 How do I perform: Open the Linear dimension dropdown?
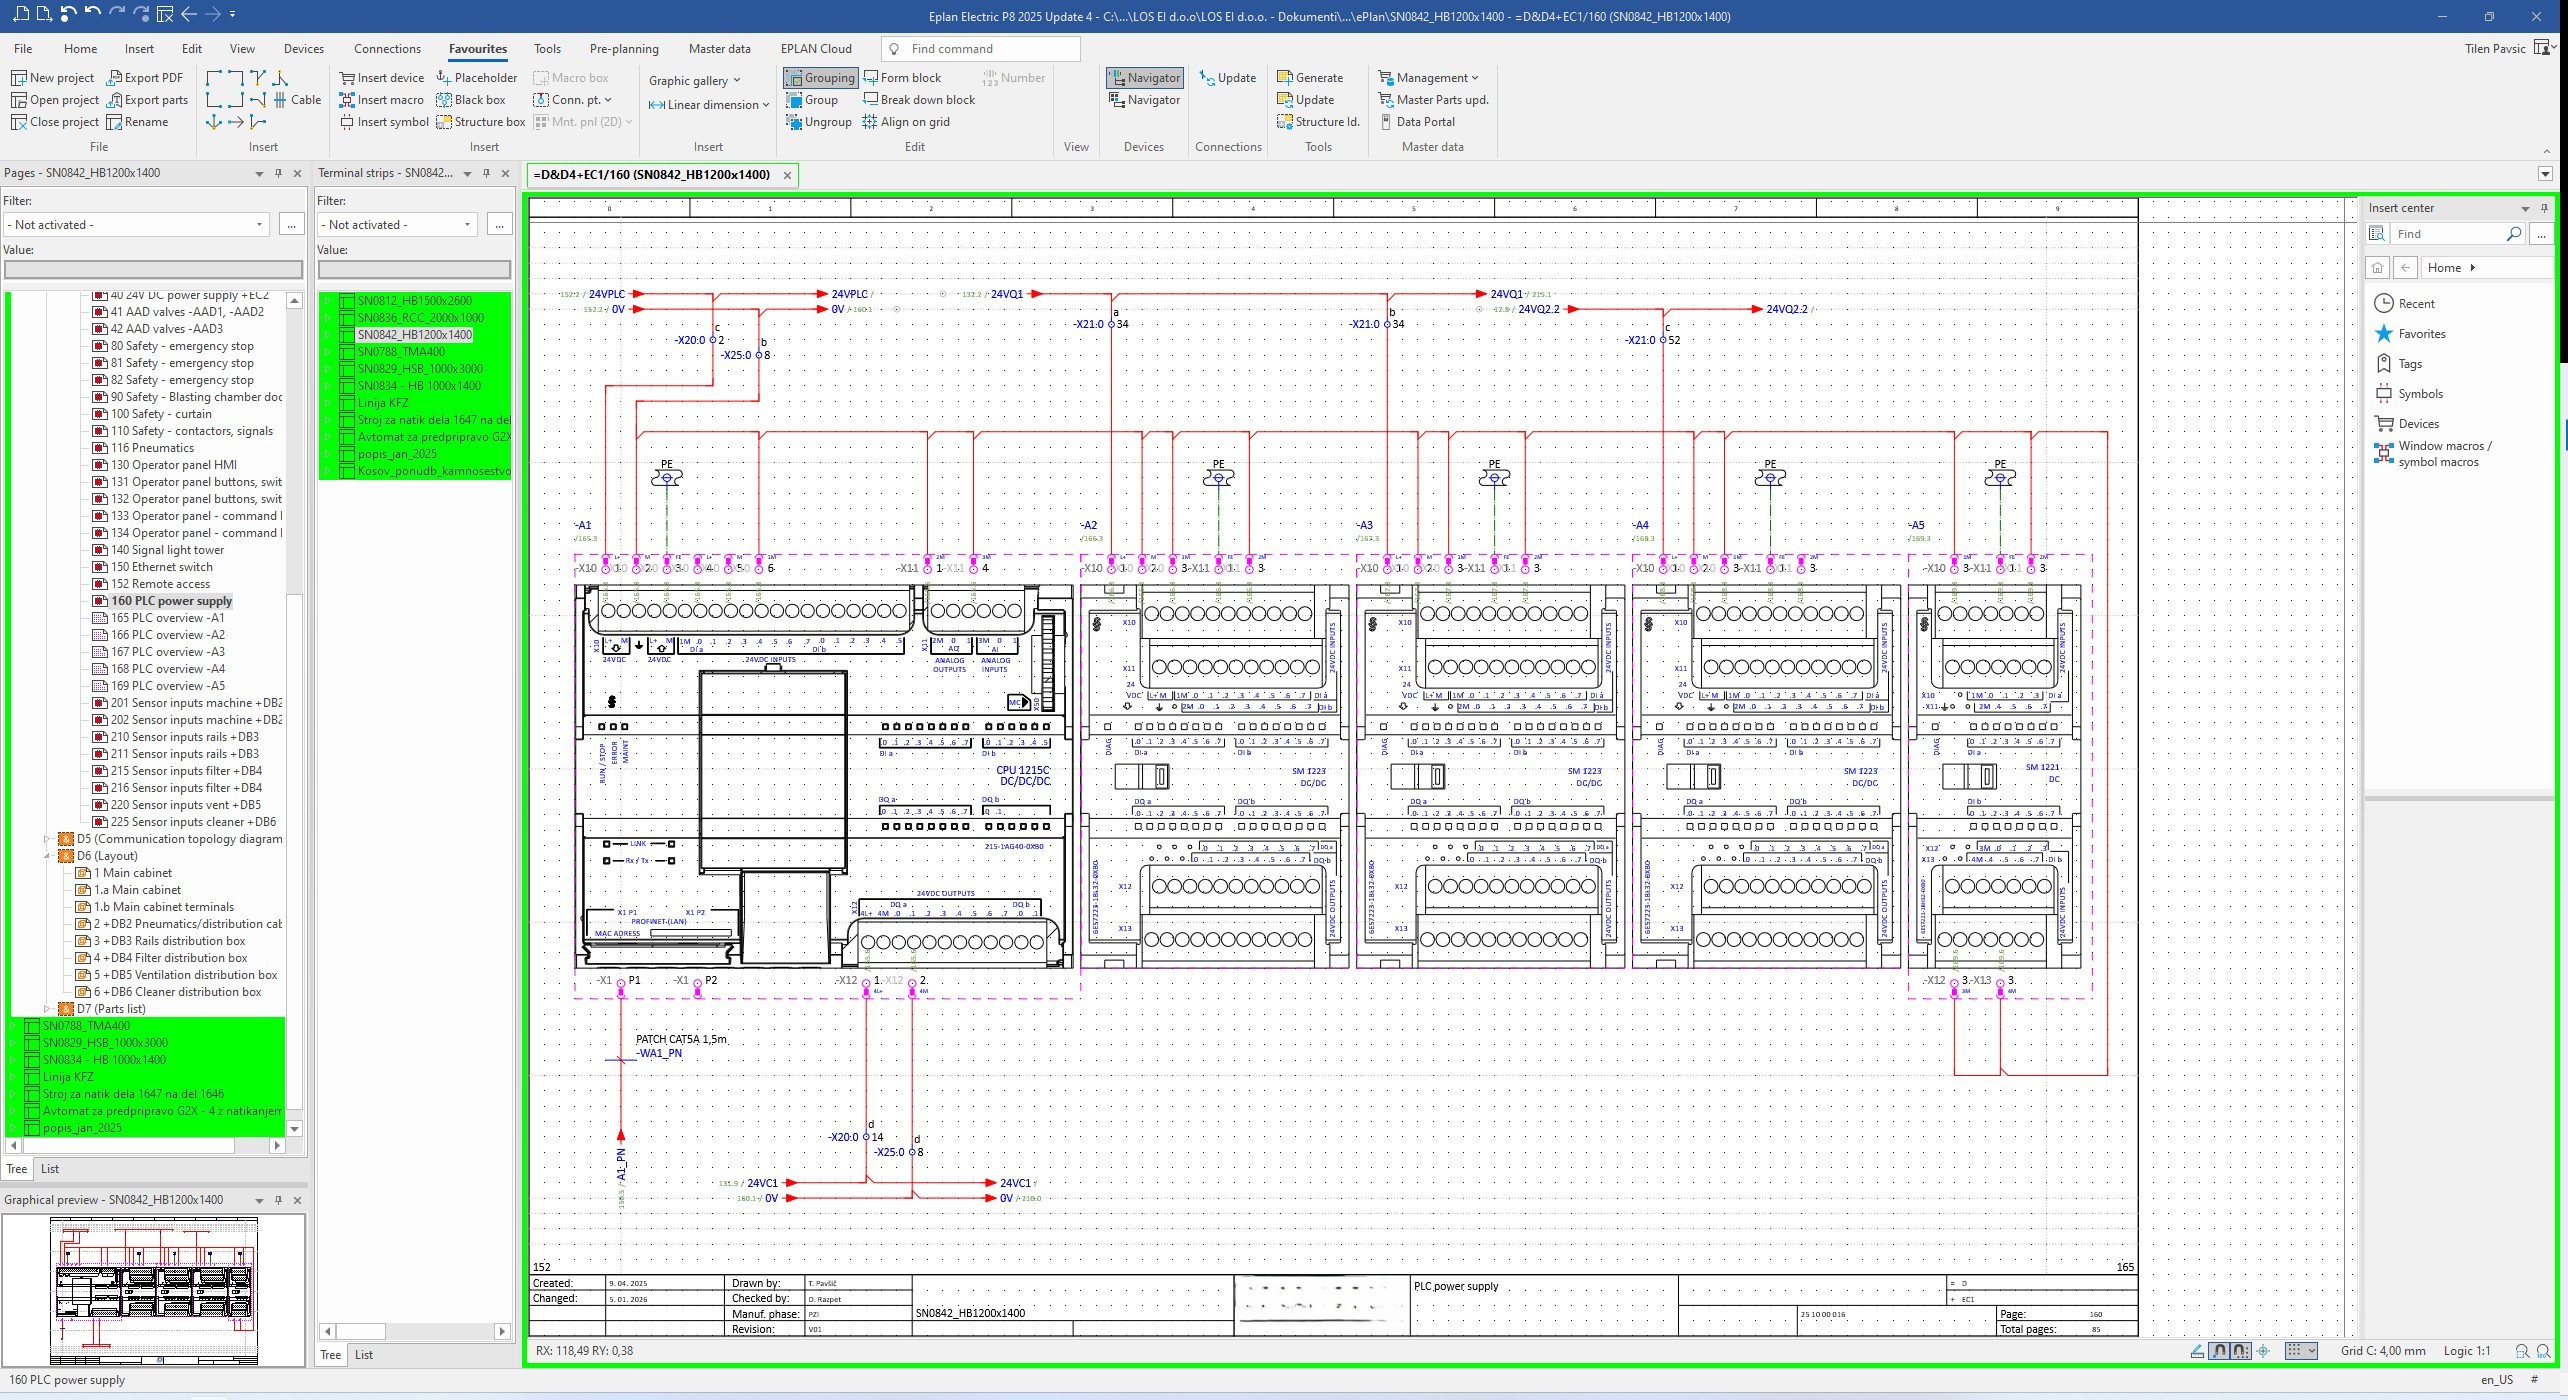click(x=708, y=104)
